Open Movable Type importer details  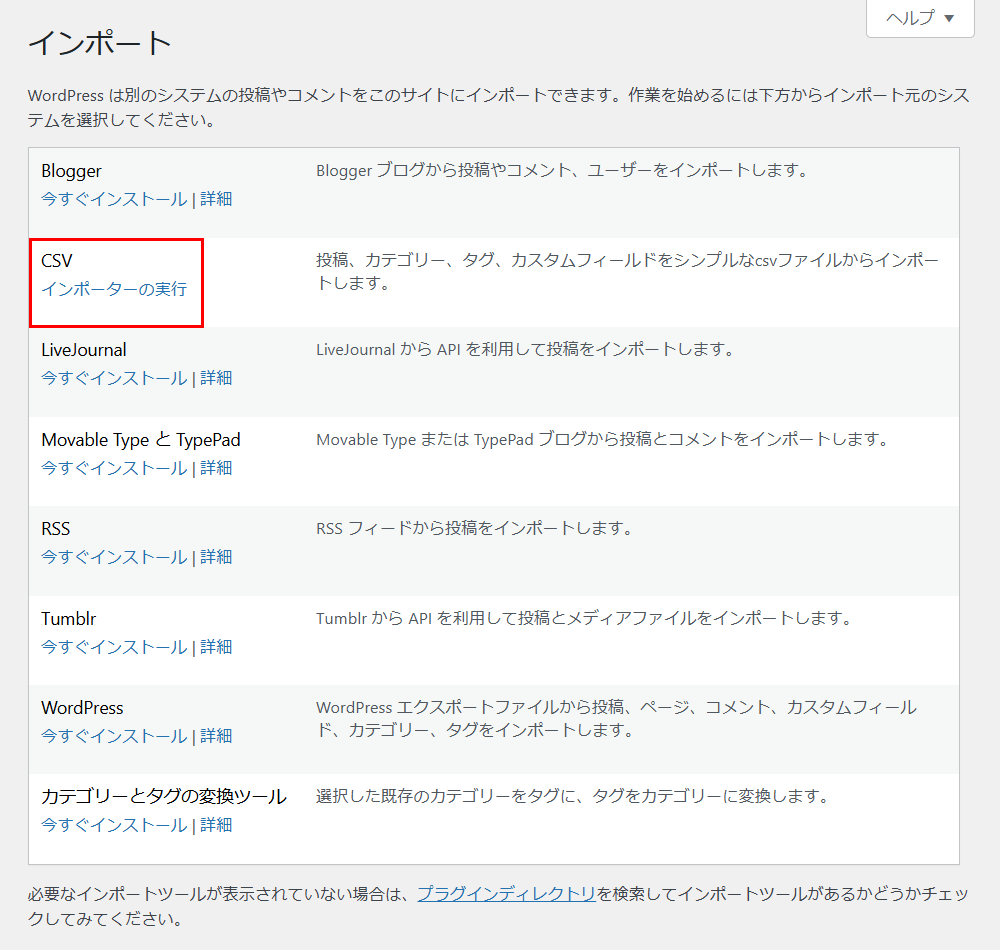click(217, 467)
